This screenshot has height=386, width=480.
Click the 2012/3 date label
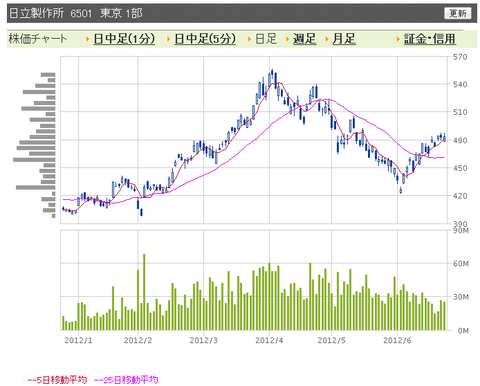[x=203, y=340]
